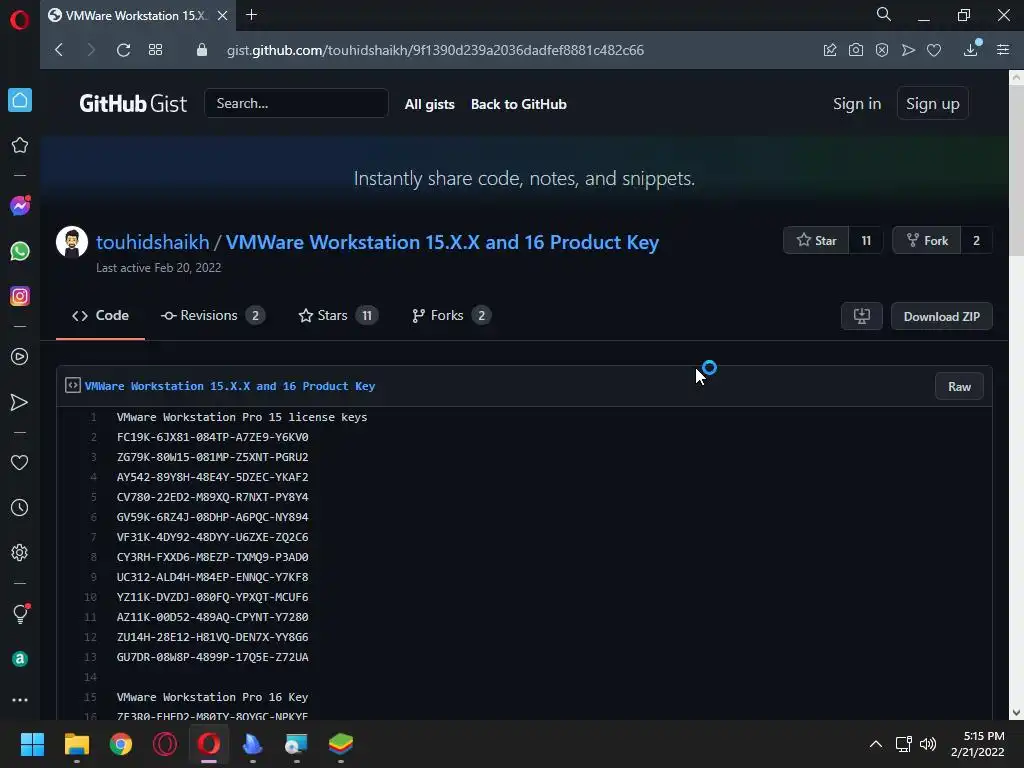Click the address bar padlock icon

point(202,50)
